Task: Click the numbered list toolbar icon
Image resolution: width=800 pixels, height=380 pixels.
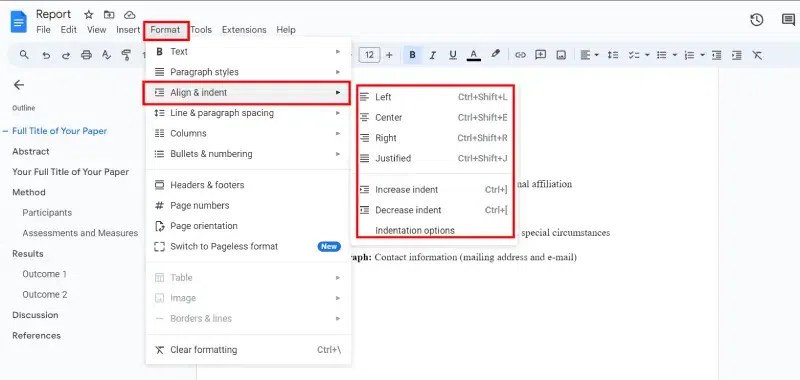Action: [x=689, y=55]
